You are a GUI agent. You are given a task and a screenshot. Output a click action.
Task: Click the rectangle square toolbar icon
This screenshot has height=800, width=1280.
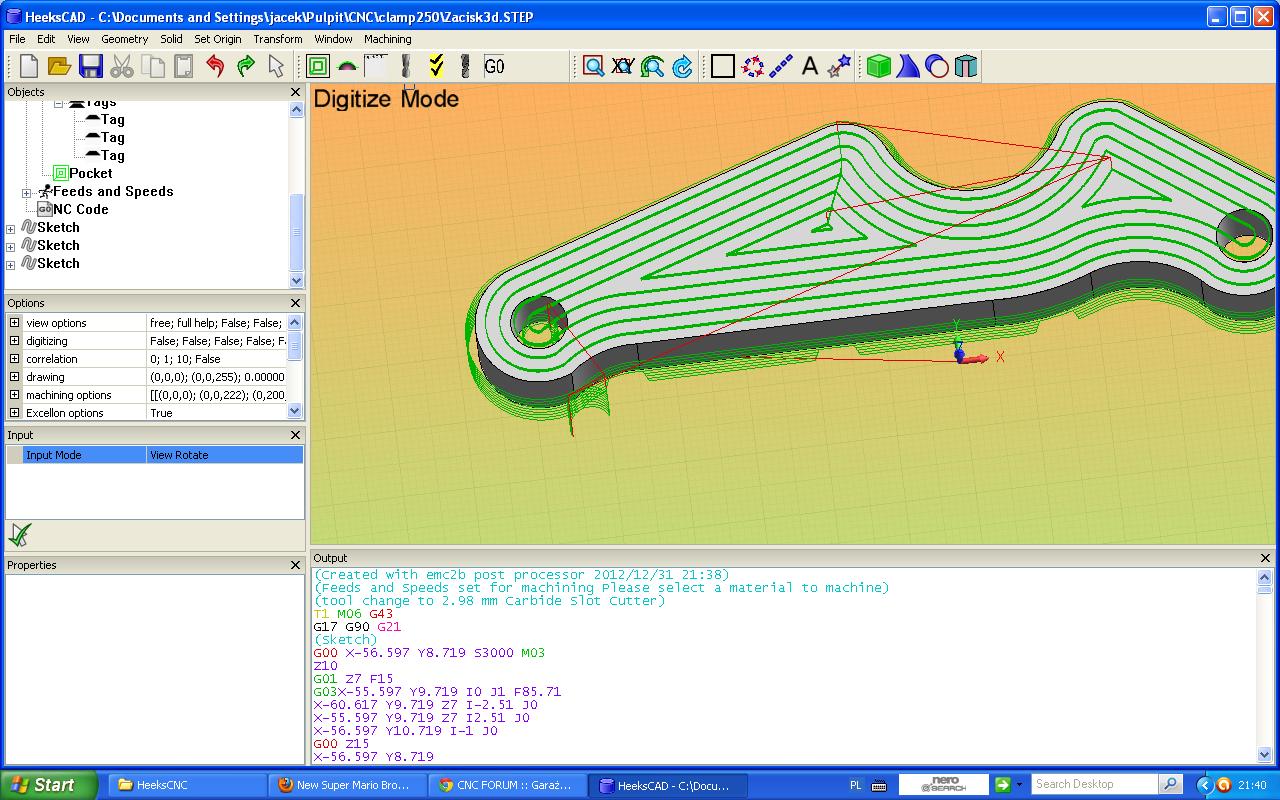click(x=723, y=66)
